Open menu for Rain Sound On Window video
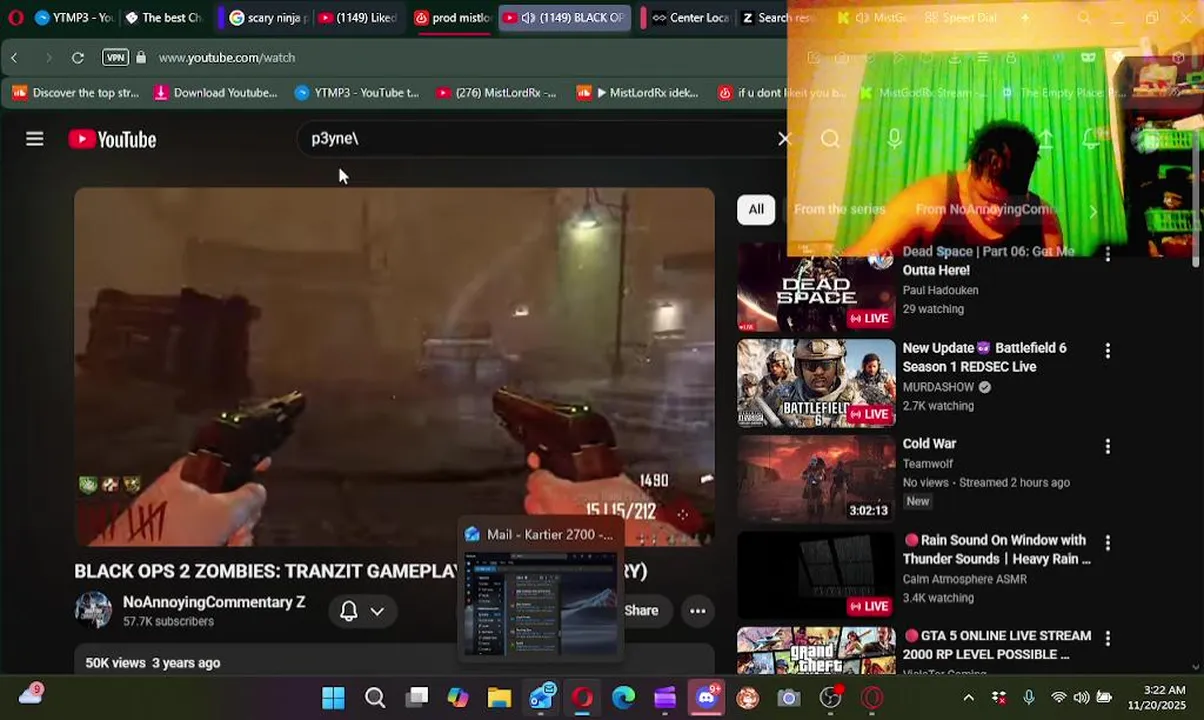The width and height of the screenshot is (1204, 720). click(1107, 543)
